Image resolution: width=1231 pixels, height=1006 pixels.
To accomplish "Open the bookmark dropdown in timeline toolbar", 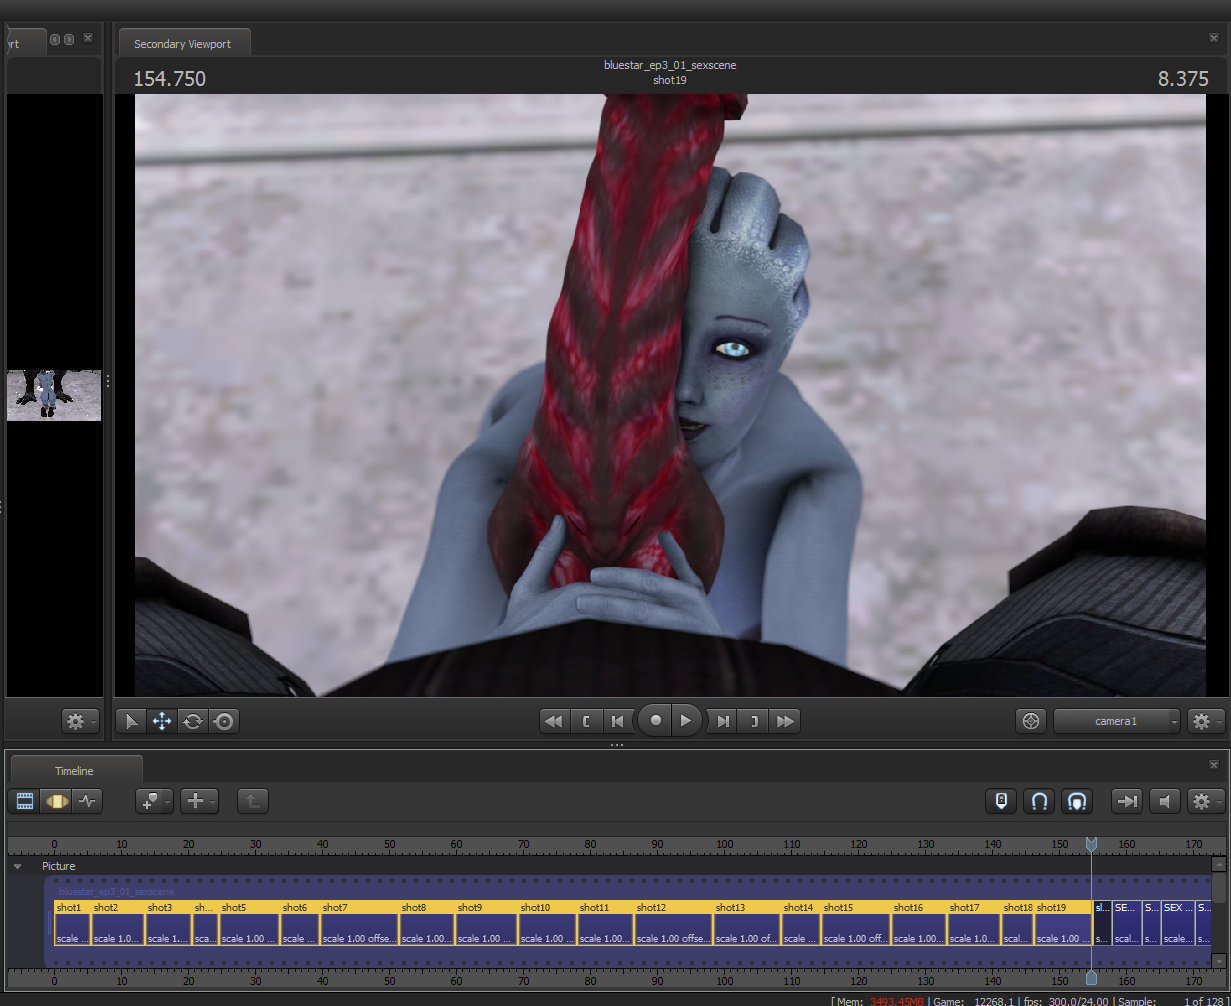I will tap(154, 801).
